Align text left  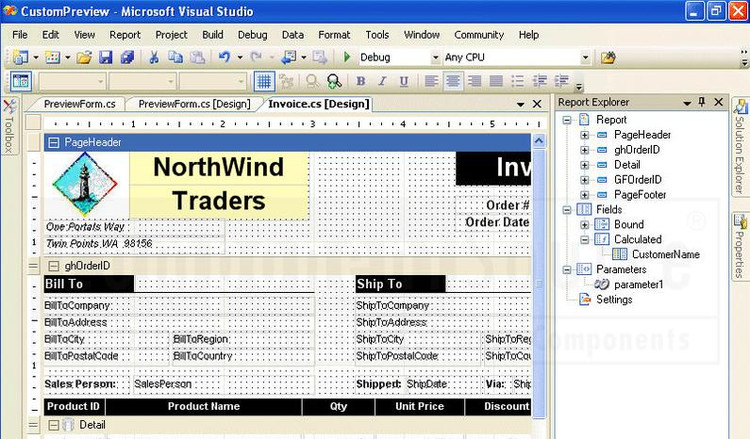coord(431,81)
